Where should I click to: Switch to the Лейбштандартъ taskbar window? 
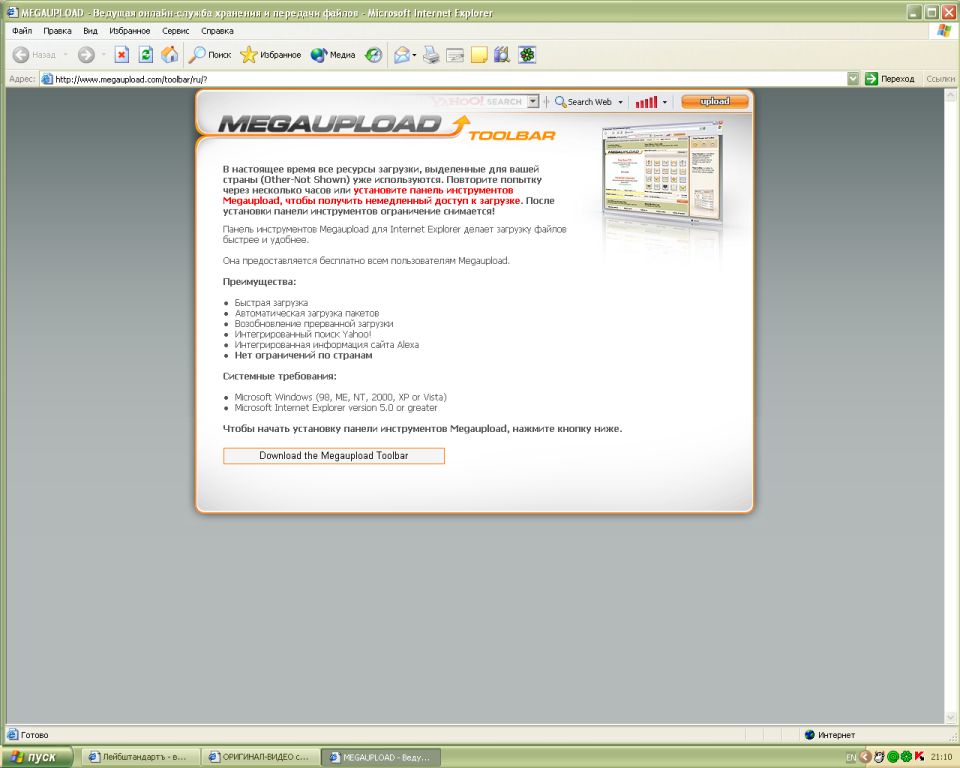pos(142,758)
